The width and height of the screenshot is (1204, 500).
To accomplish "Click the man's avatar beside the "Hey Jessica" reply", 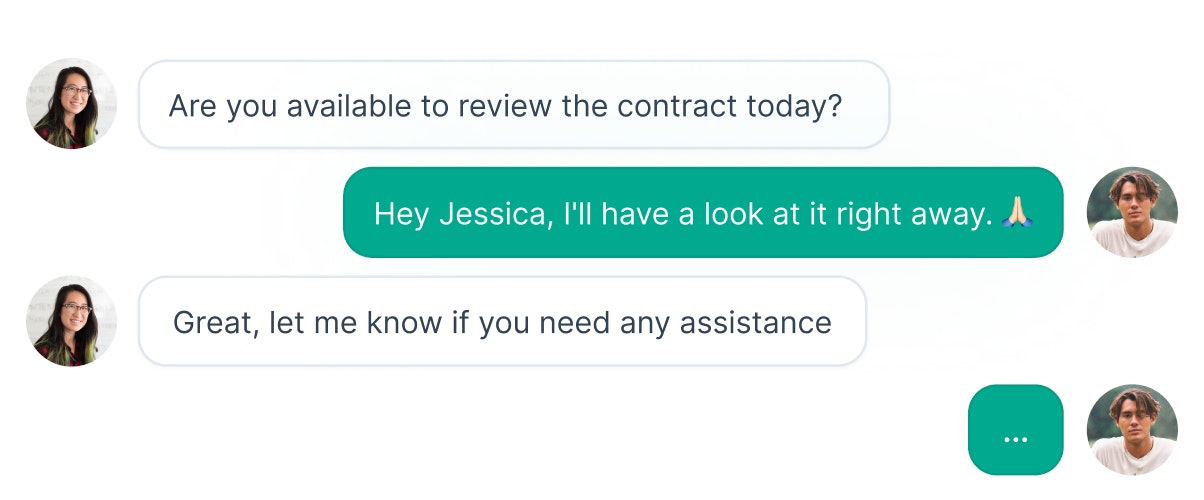I will click(1132, 212).
